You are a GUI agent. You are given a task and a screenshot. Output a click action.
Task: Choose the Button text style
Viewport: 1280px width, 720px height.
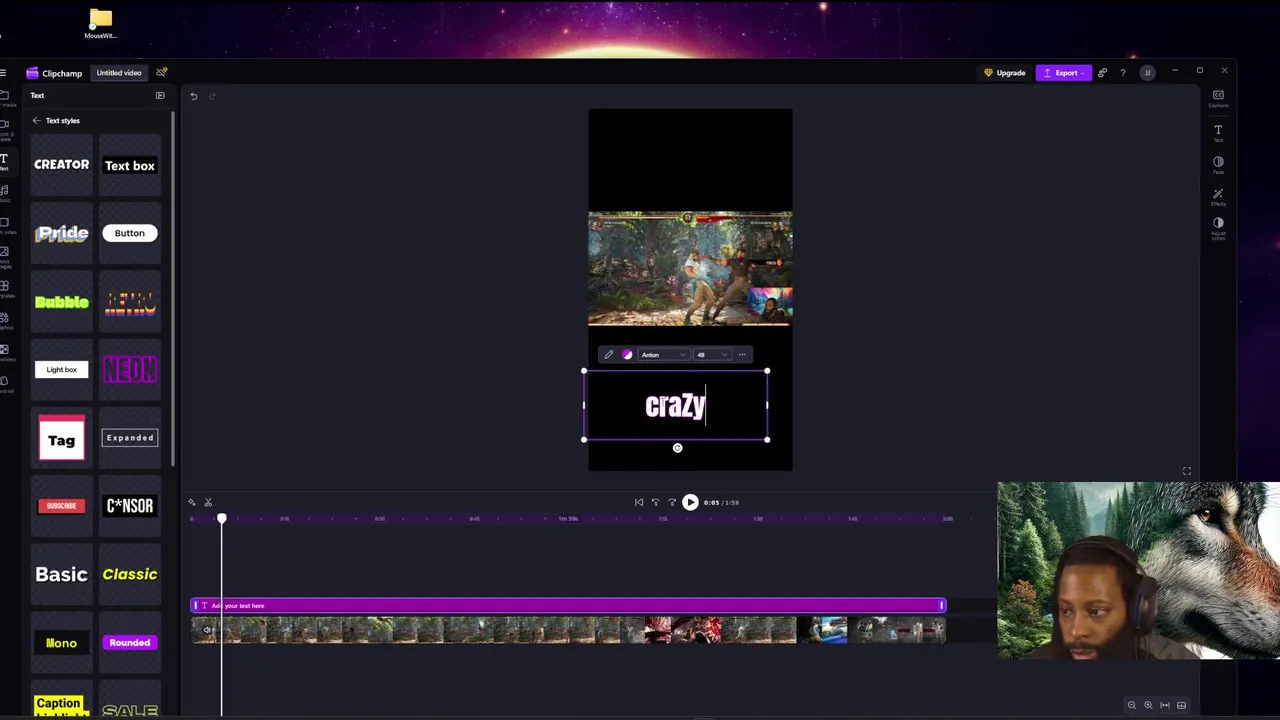130,233
